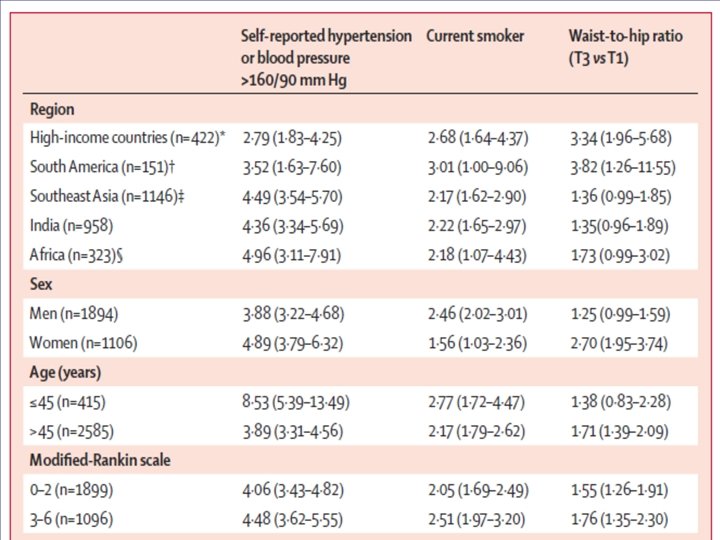
Task: Select the 3–6 (n=1096) row label
Action: (72, 519)
